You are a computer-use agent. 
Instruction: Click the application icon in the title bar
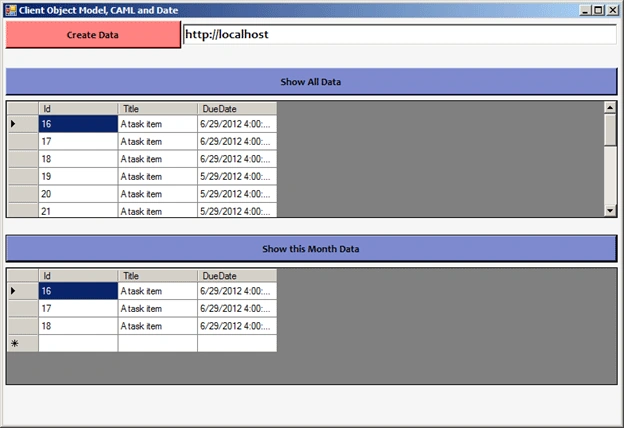(11, 10)
